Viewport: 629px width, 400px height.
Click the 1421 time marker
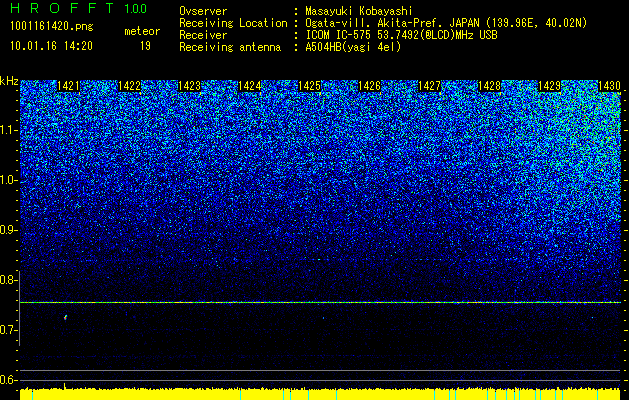(68, 86)
